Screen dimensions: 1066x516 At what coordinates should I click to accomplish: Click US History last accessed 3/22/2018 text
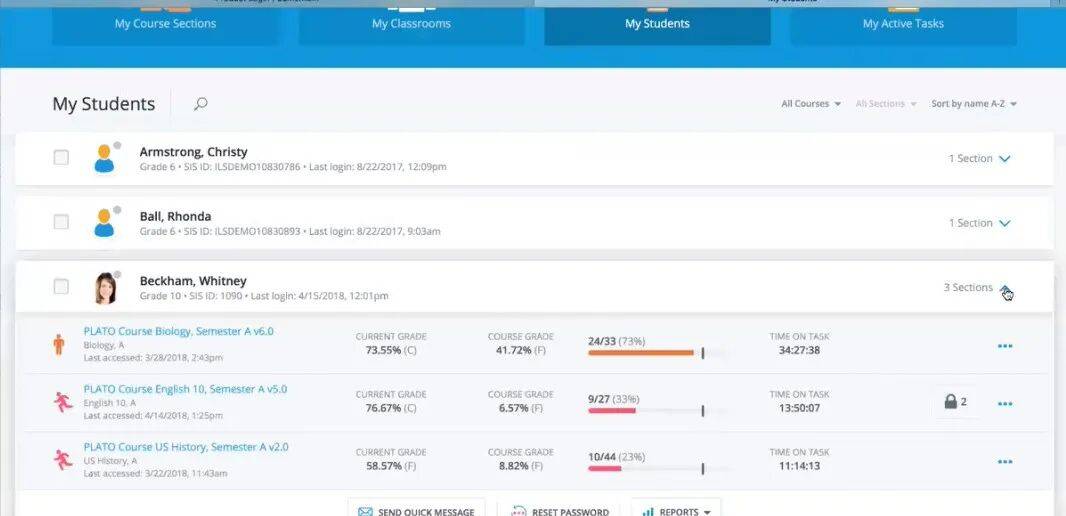[x=155, y=473]
